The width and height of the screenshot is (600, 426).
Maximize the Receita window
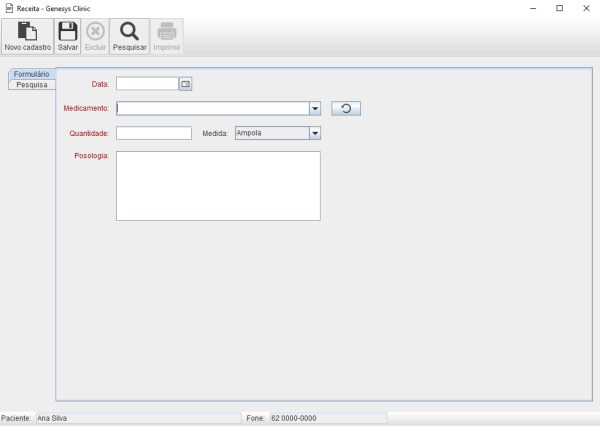point(559,8)
